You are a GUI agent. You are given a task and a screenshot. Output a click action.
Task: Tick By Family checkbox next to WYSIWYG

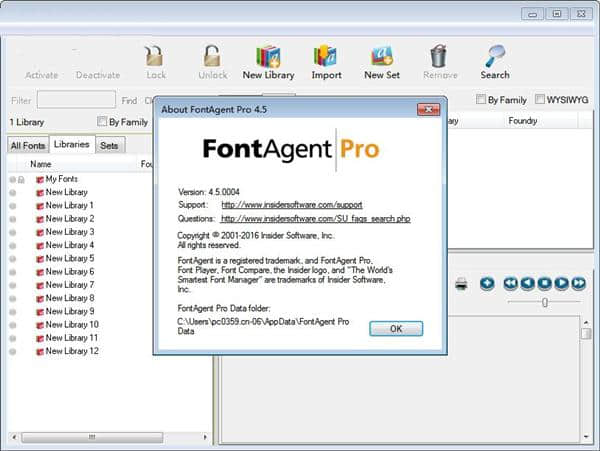(481, 100)
